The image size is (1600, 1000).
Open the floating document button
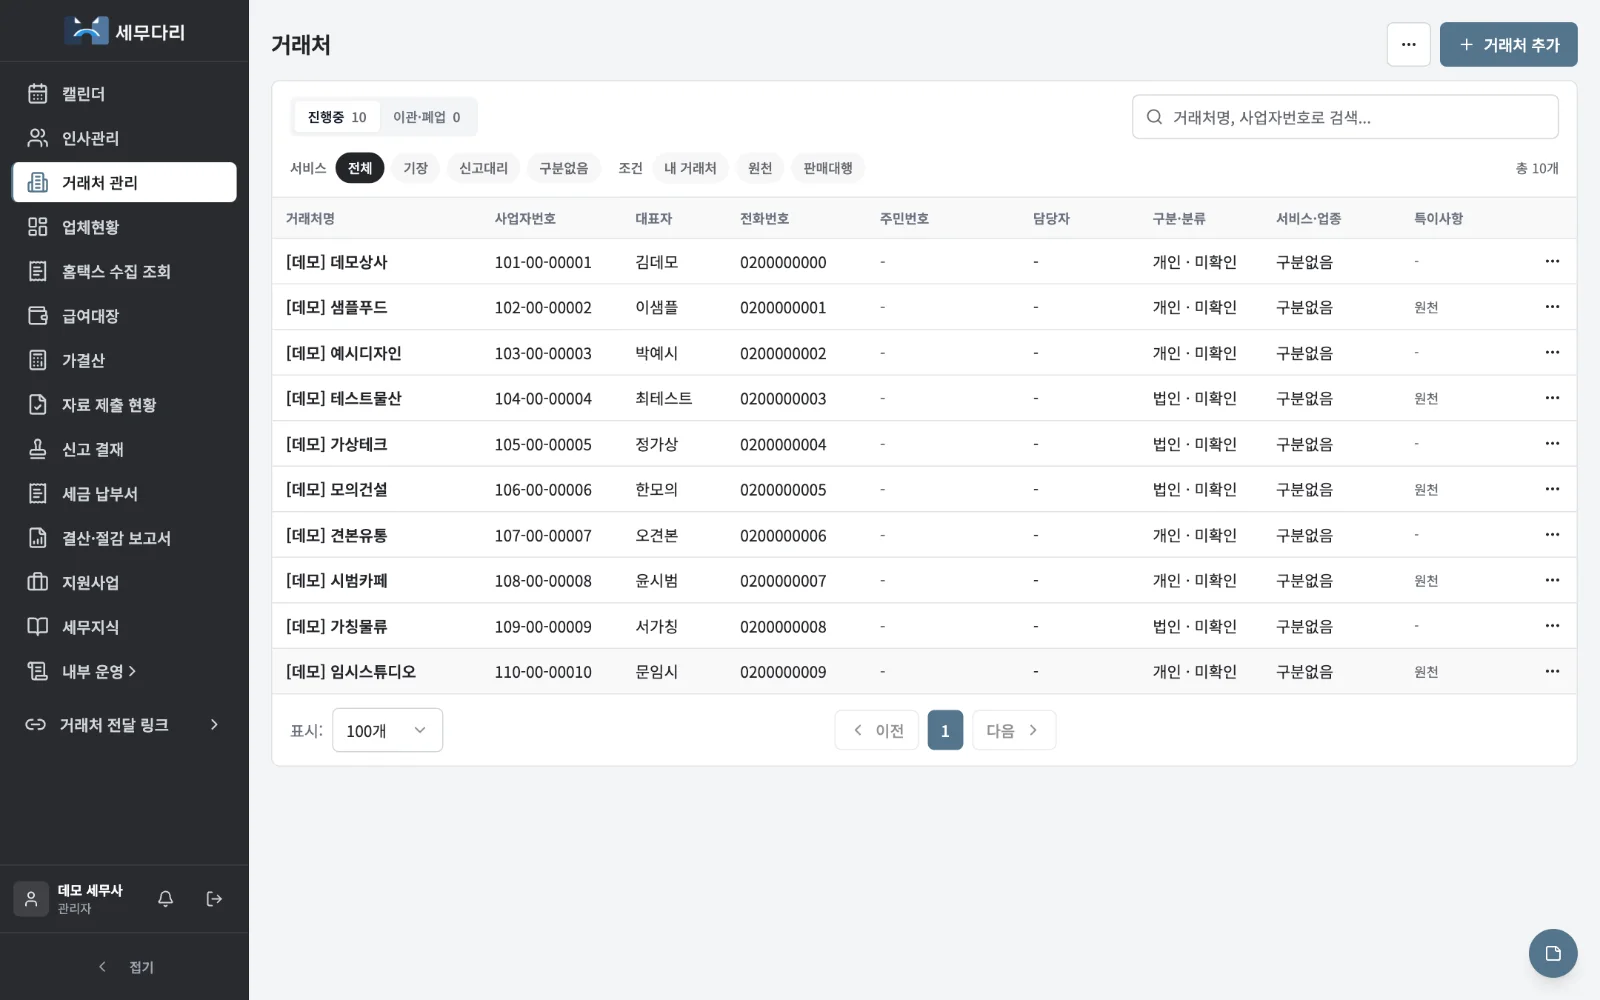tap(1552, 953)
